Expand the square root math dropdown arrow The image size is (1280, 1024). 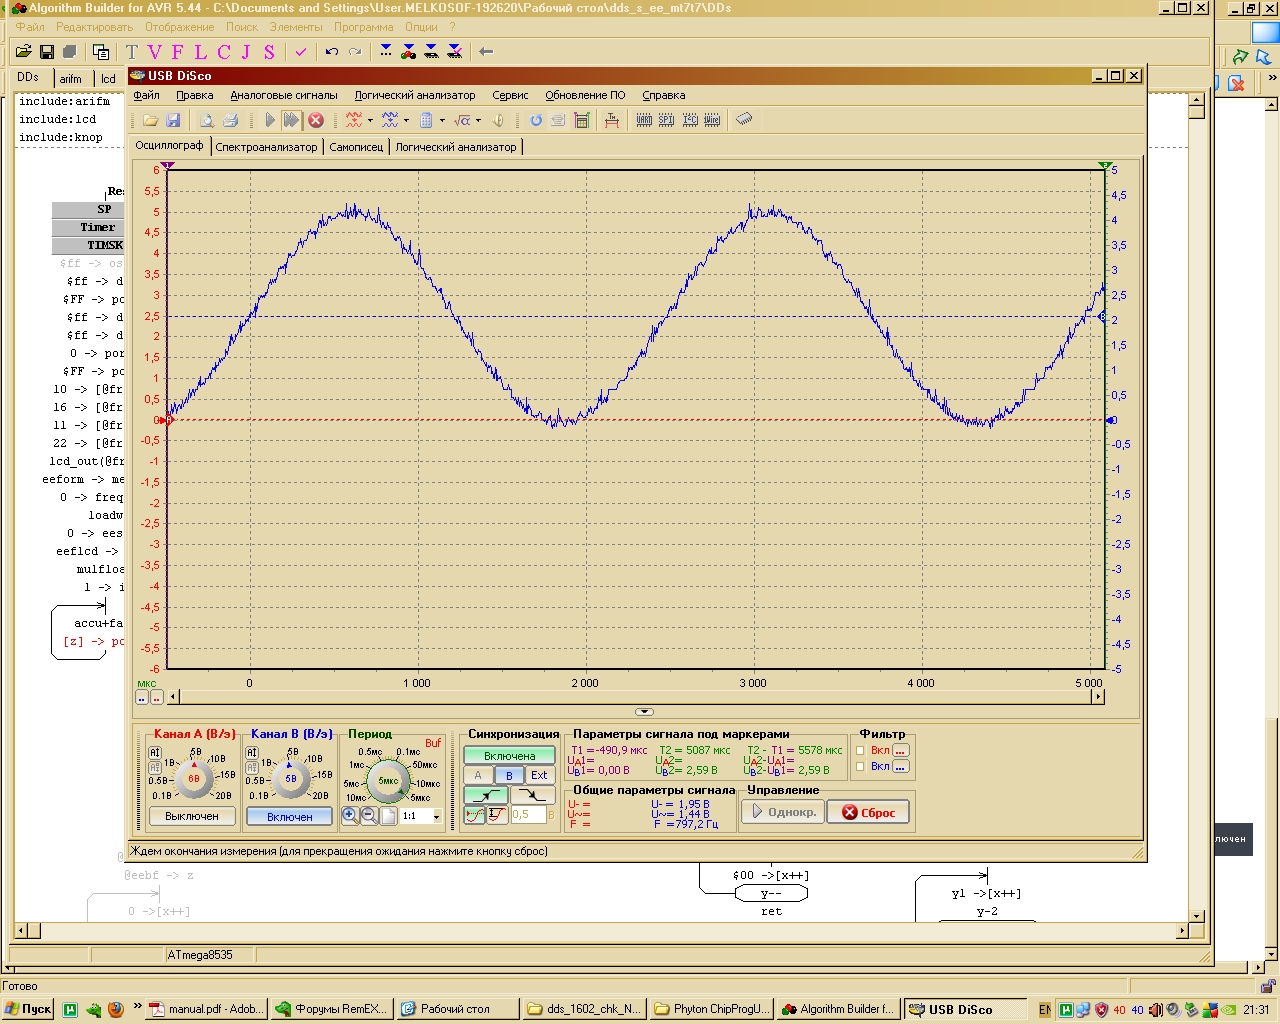point(478,121)
